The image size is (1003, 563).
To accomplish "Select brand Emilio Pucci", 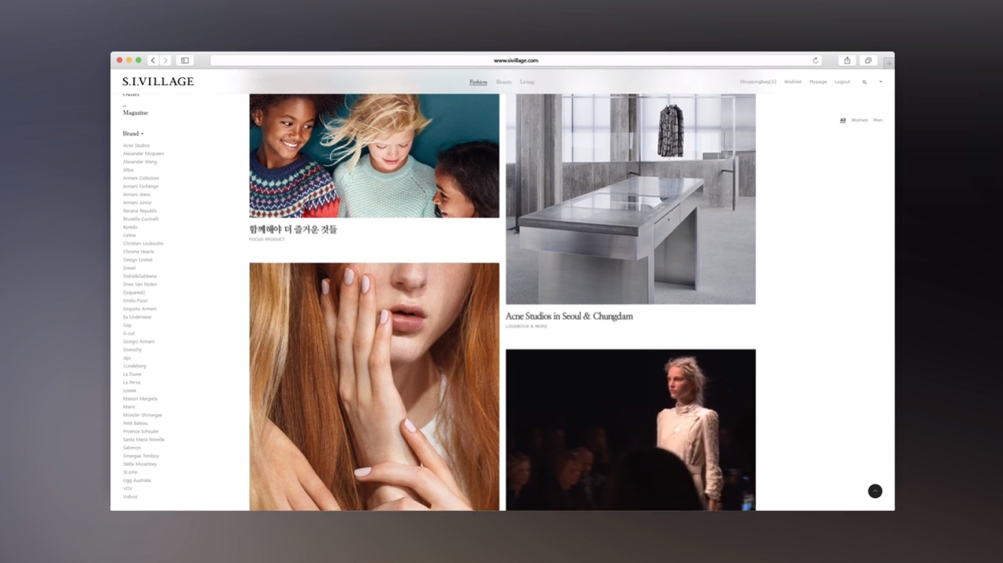I will (135, 301).
